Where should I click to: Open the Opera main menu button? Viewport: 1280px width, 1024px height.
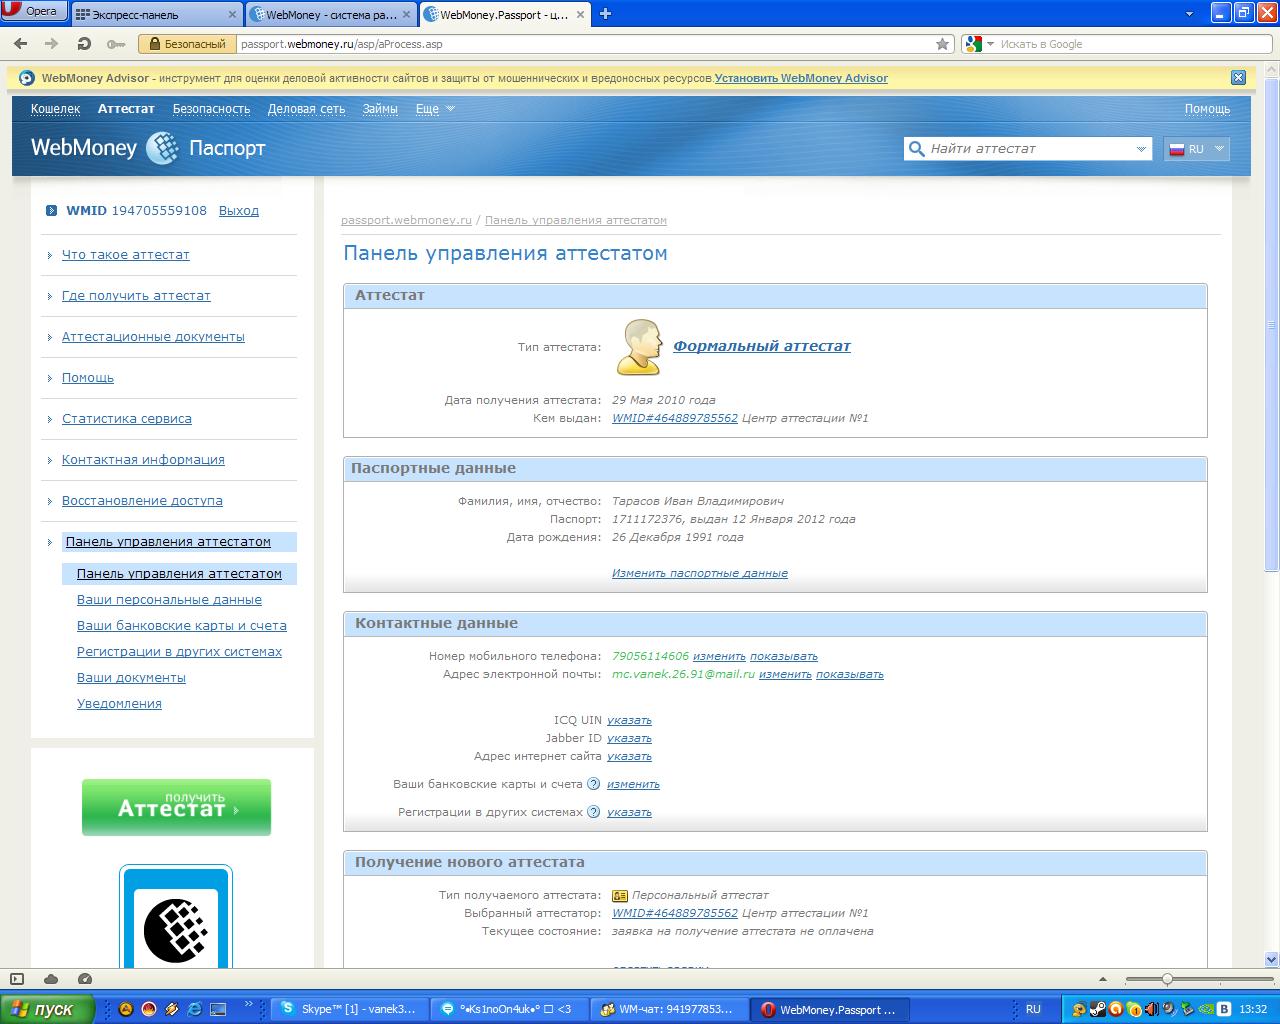[x=34, y=12]
